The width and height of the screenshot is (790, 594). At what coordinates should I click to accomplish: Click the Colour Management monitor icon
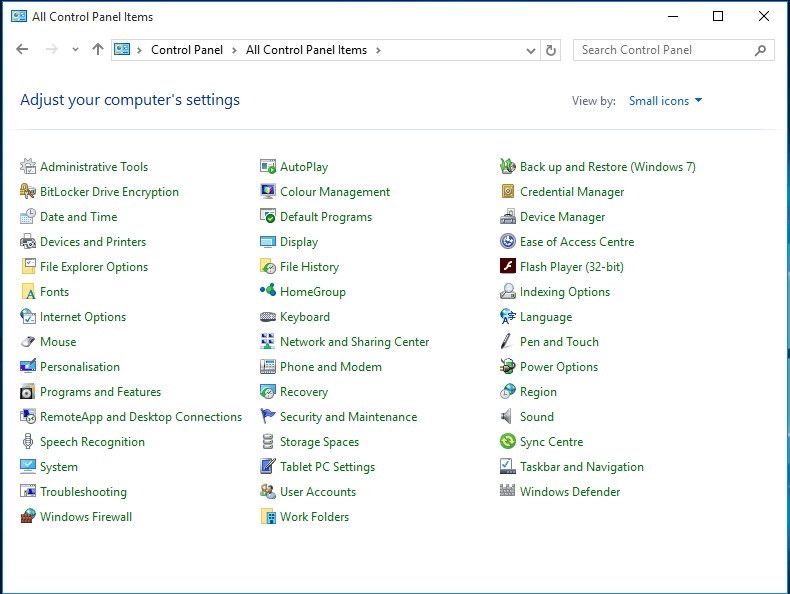(x=268, y=191)
